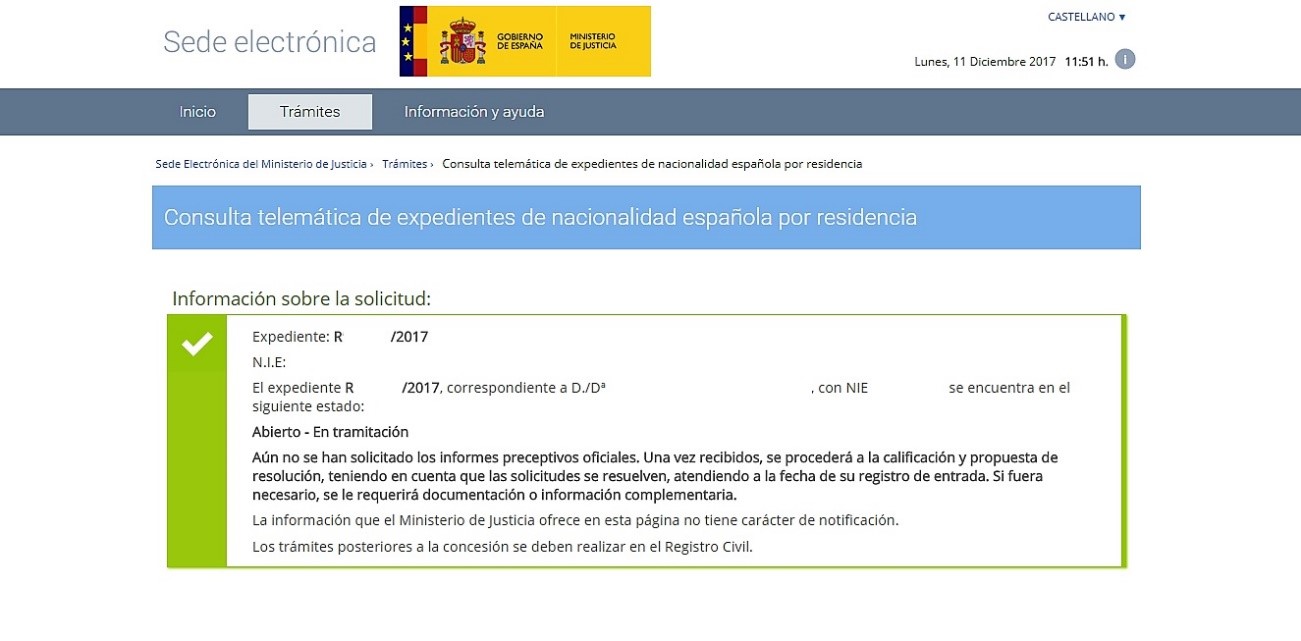
Task: Click the Expediente number line
Action: (340, 337)
